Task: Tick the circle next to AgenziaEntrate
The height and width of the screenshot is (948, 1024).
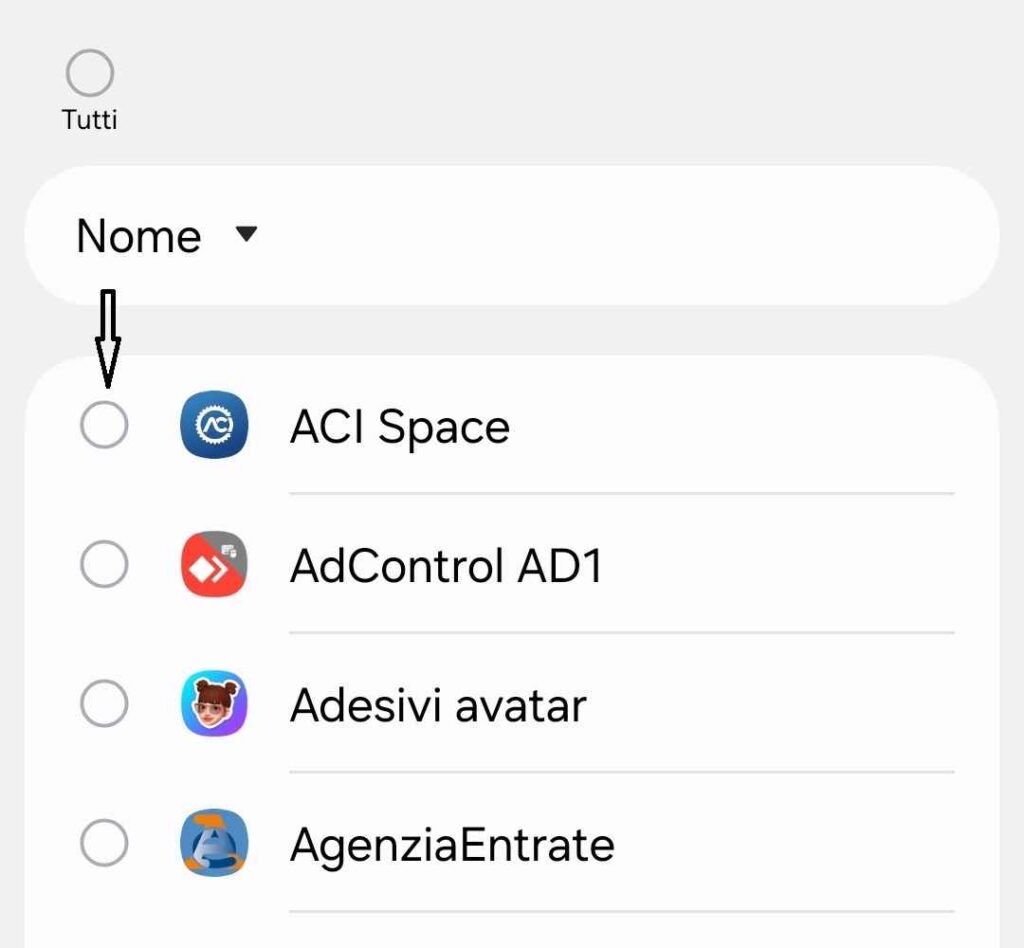Action: 103,843
